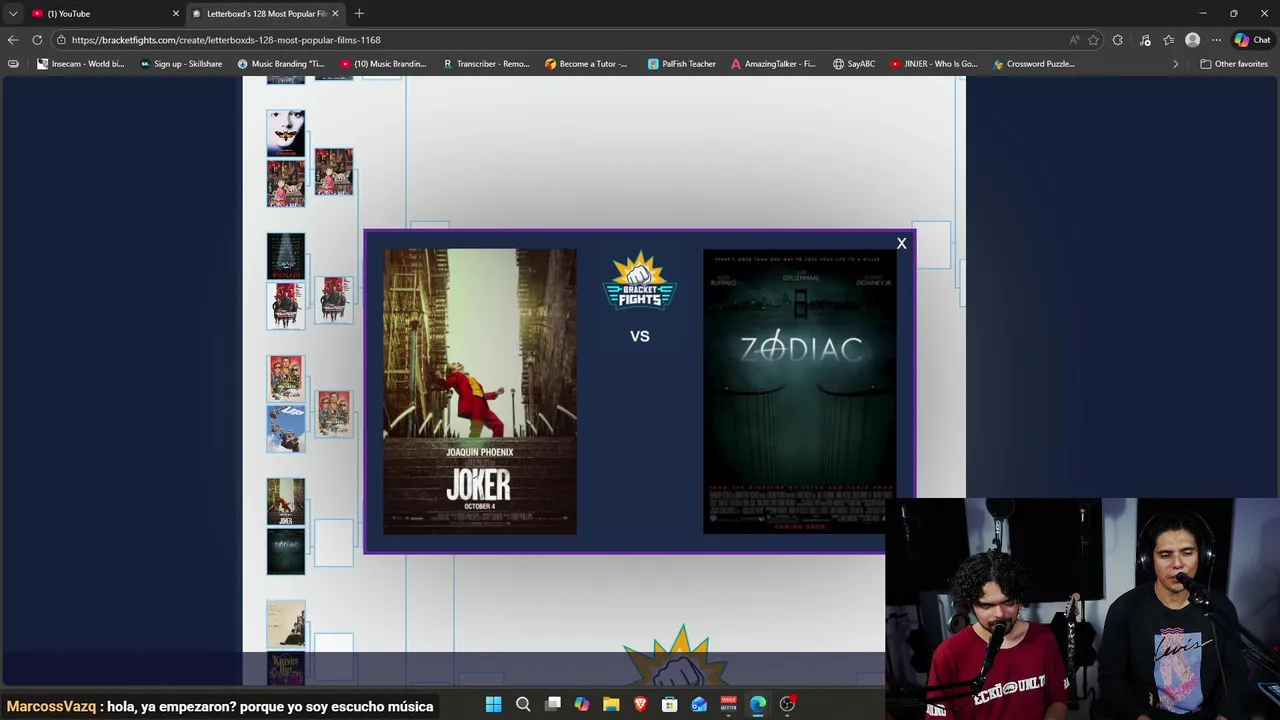
Task: Launch Copilot from the taskbar
Action: (x=582, y=704)
